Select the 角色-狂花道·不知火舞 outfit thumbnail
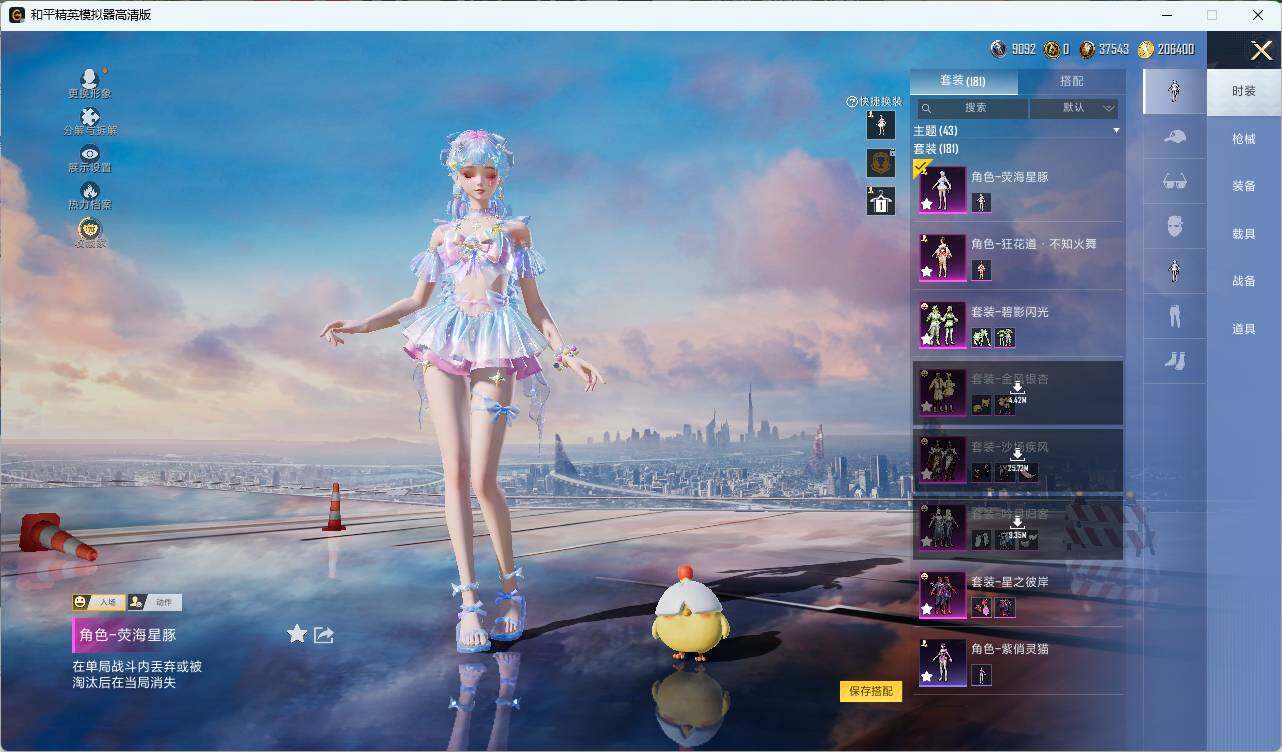1282x752 pixels. [942, 257]
